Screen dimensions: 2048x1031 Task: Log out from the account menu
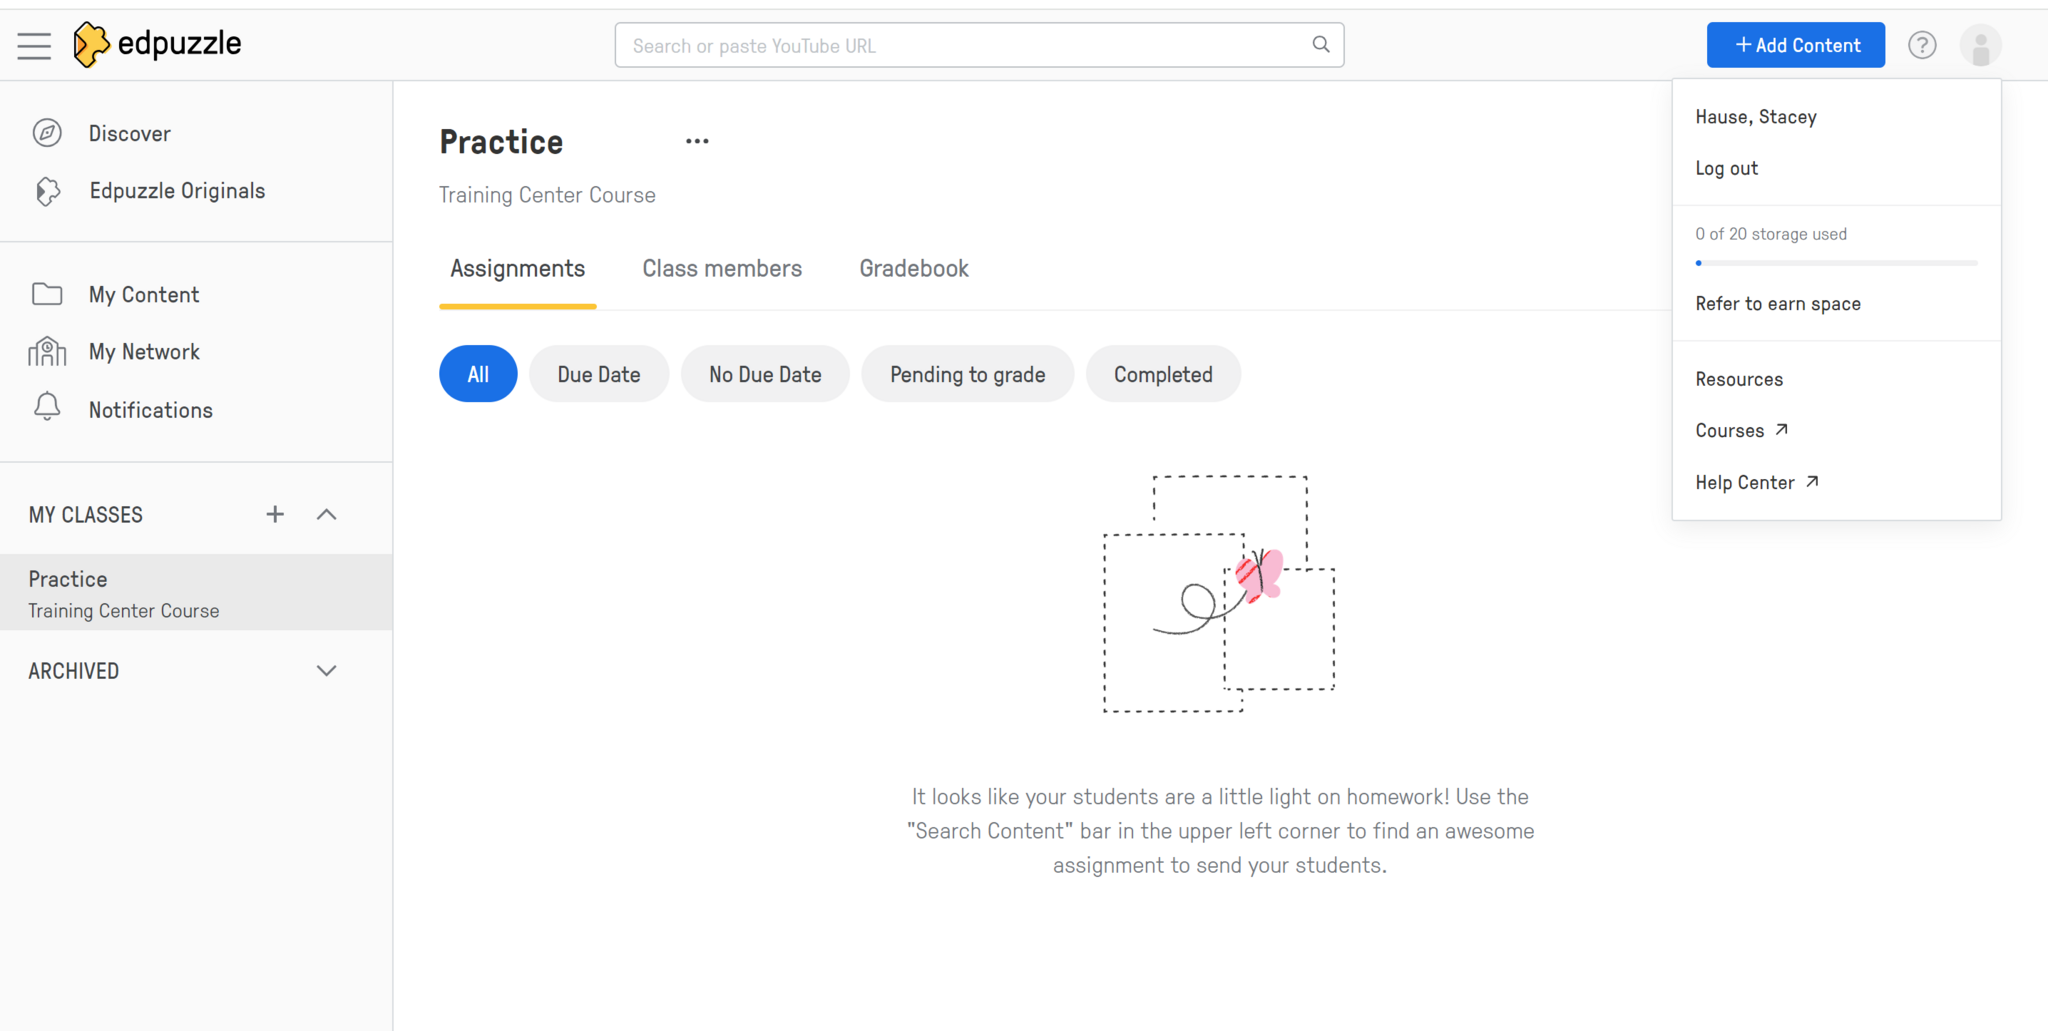pyautogui.click(x=1726, y=168)
